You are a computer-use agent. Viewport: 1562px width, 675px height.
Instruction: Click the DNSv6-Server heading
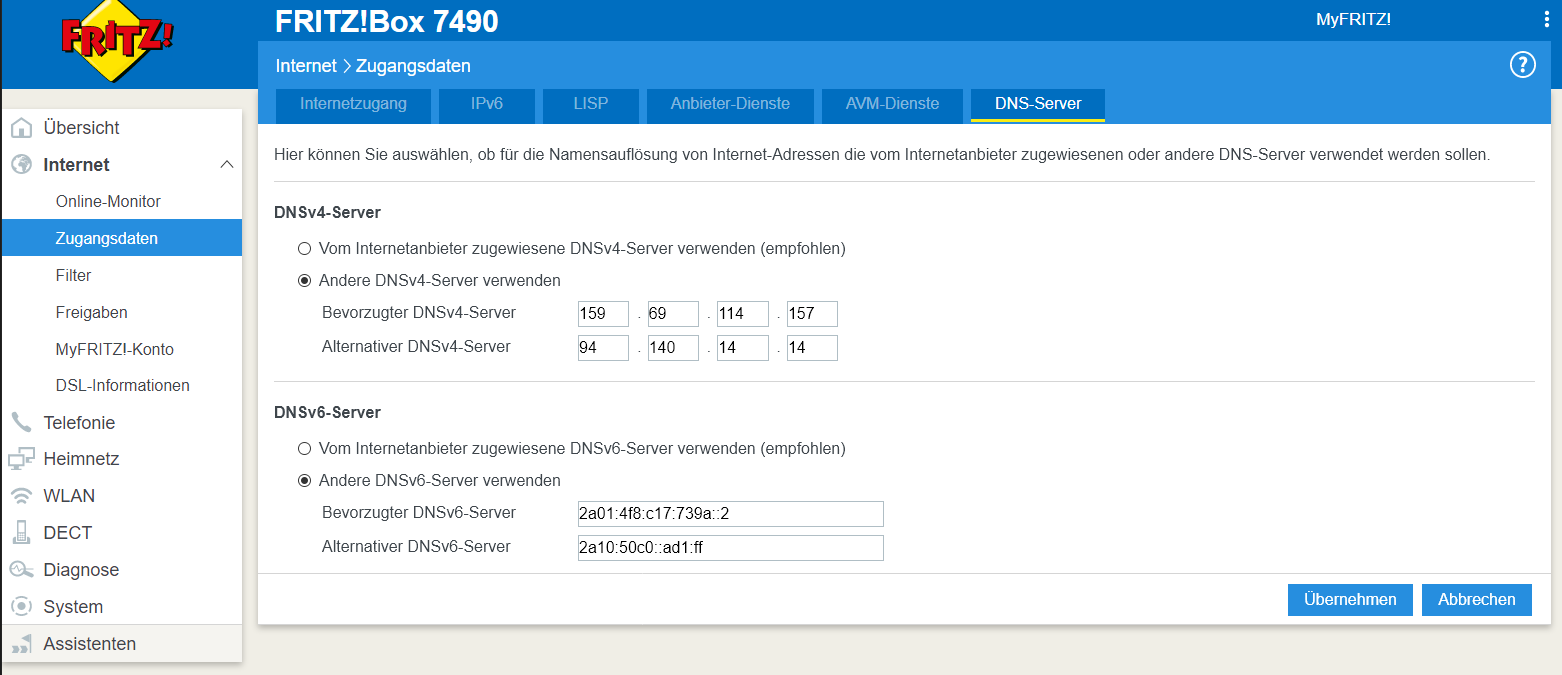click(327, 412)
